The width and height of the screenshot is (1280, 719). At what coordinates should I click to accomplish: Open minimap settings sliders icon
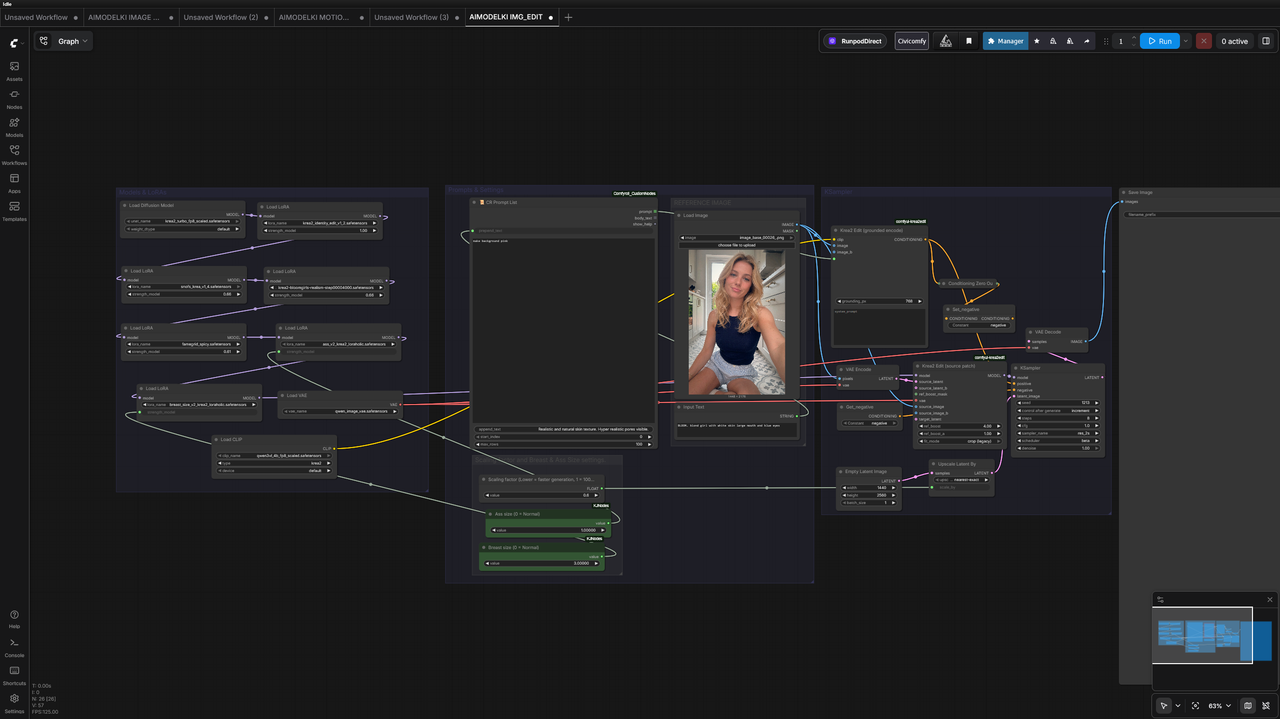click(x=1161, y=599)
